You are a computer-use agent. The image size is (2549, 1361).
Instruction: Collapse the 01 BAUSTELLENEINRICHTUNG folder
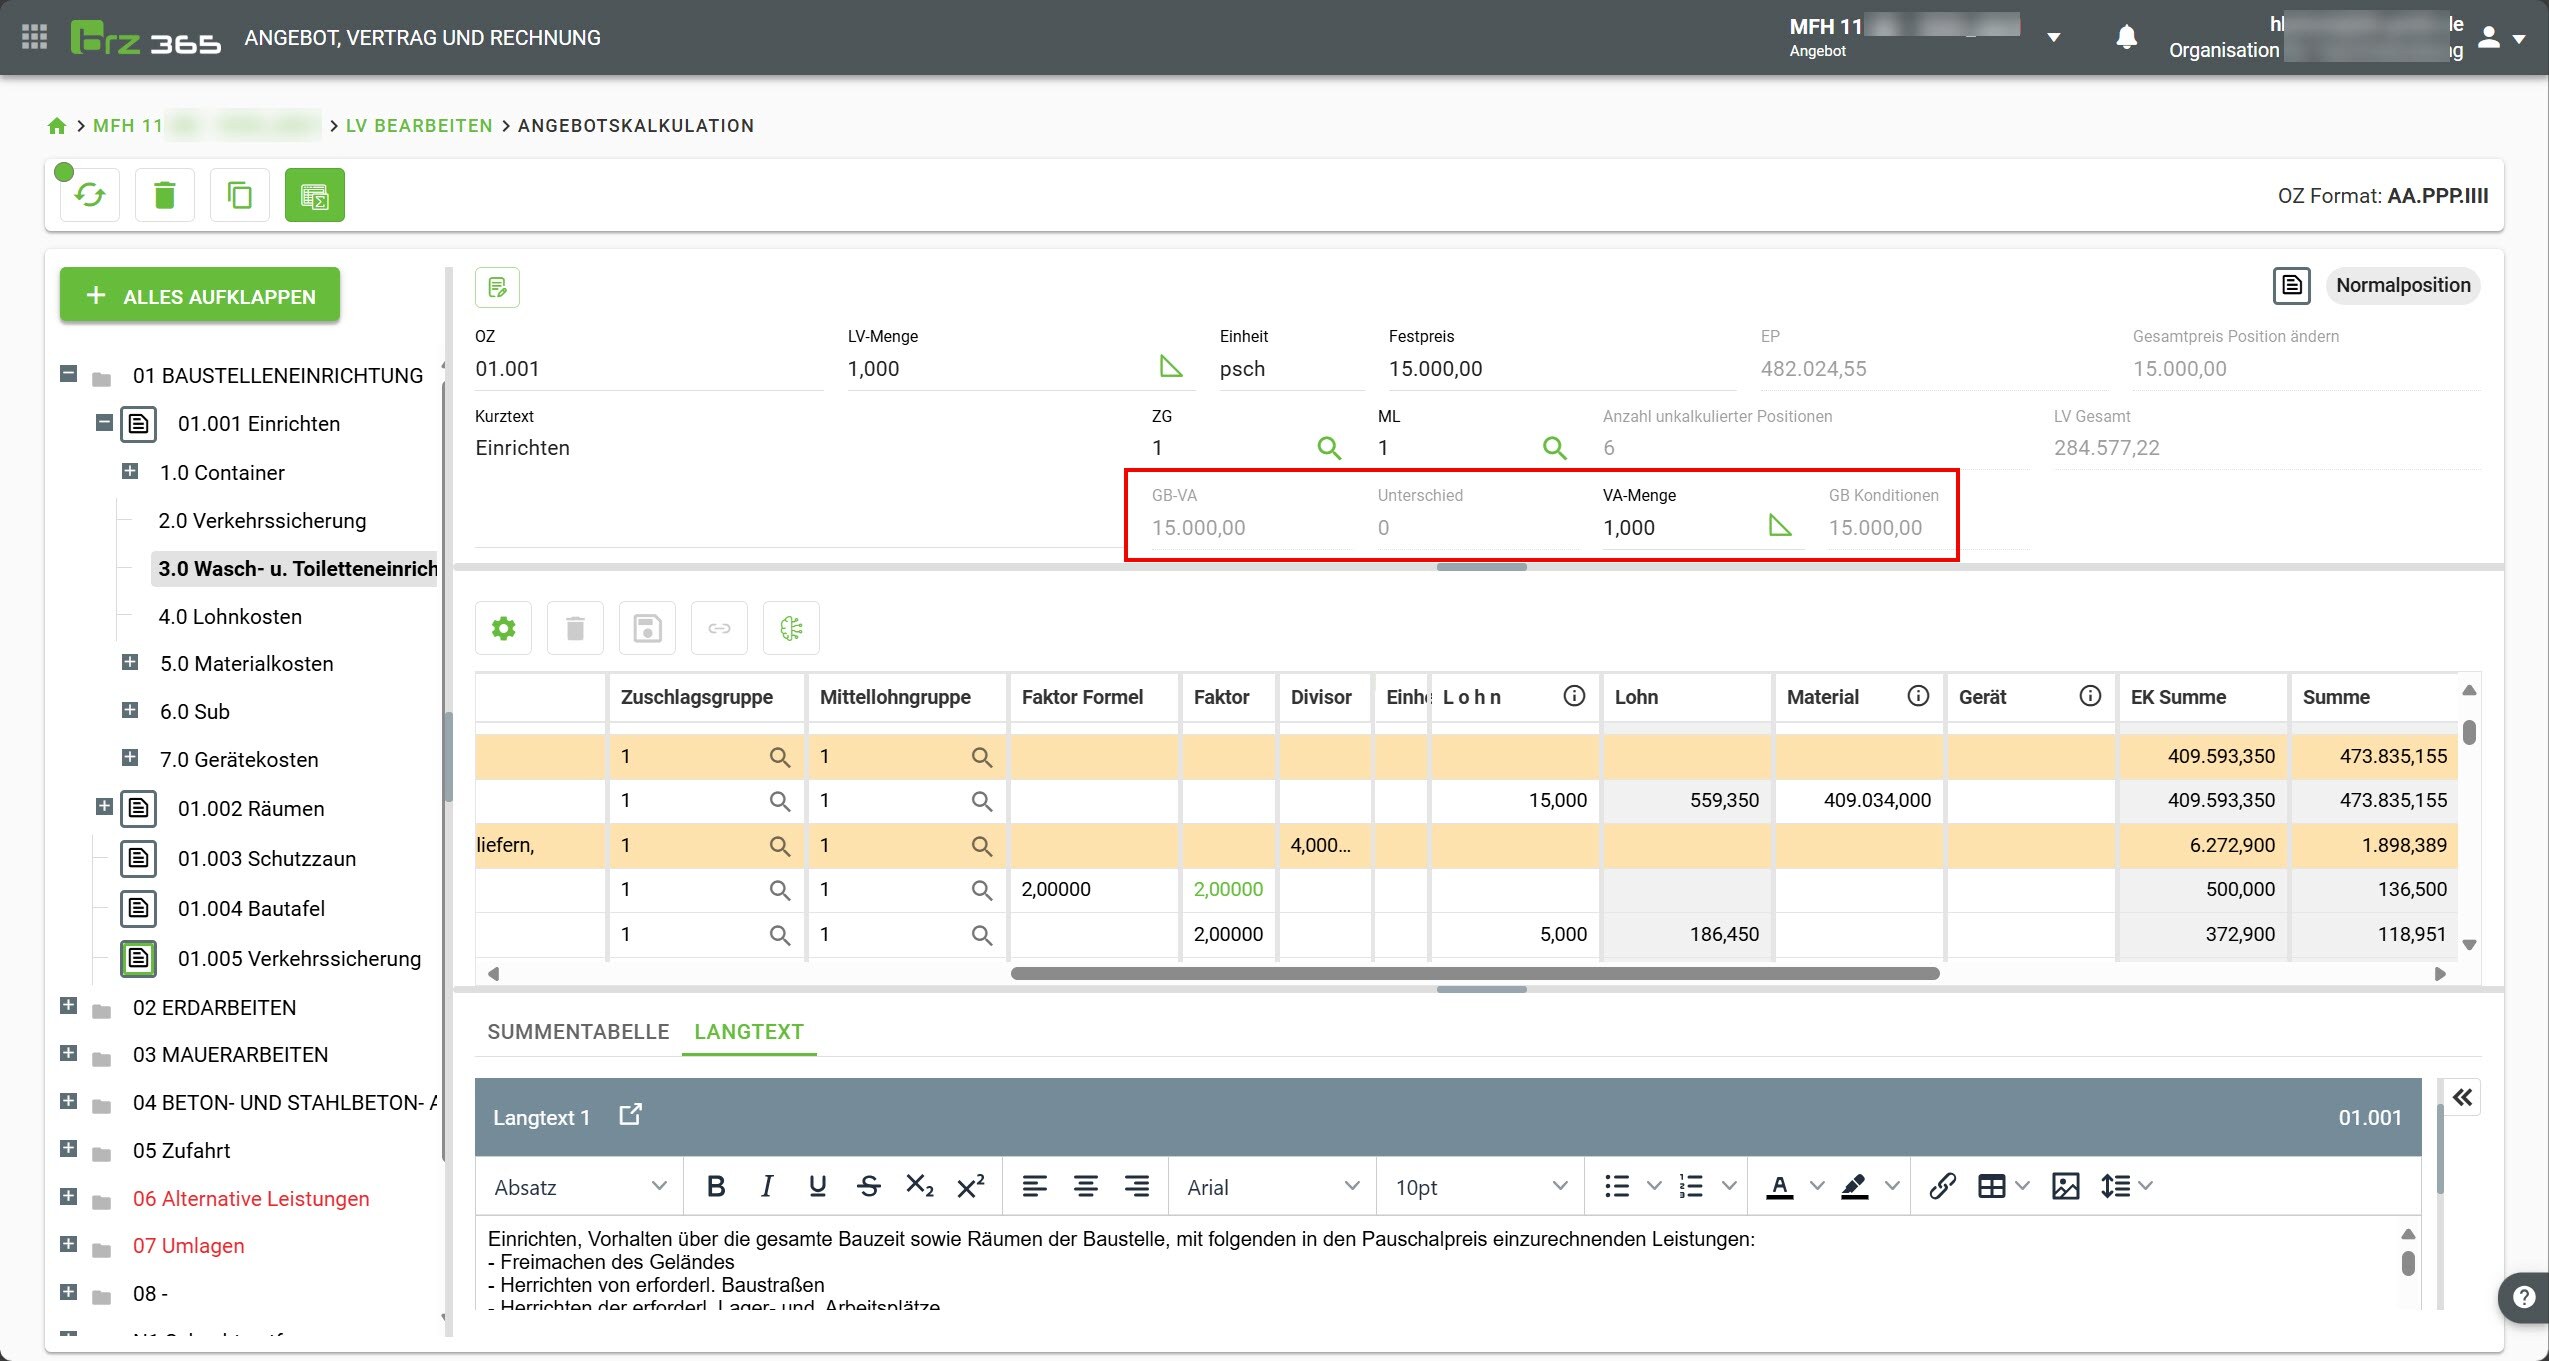pos(68,374)
